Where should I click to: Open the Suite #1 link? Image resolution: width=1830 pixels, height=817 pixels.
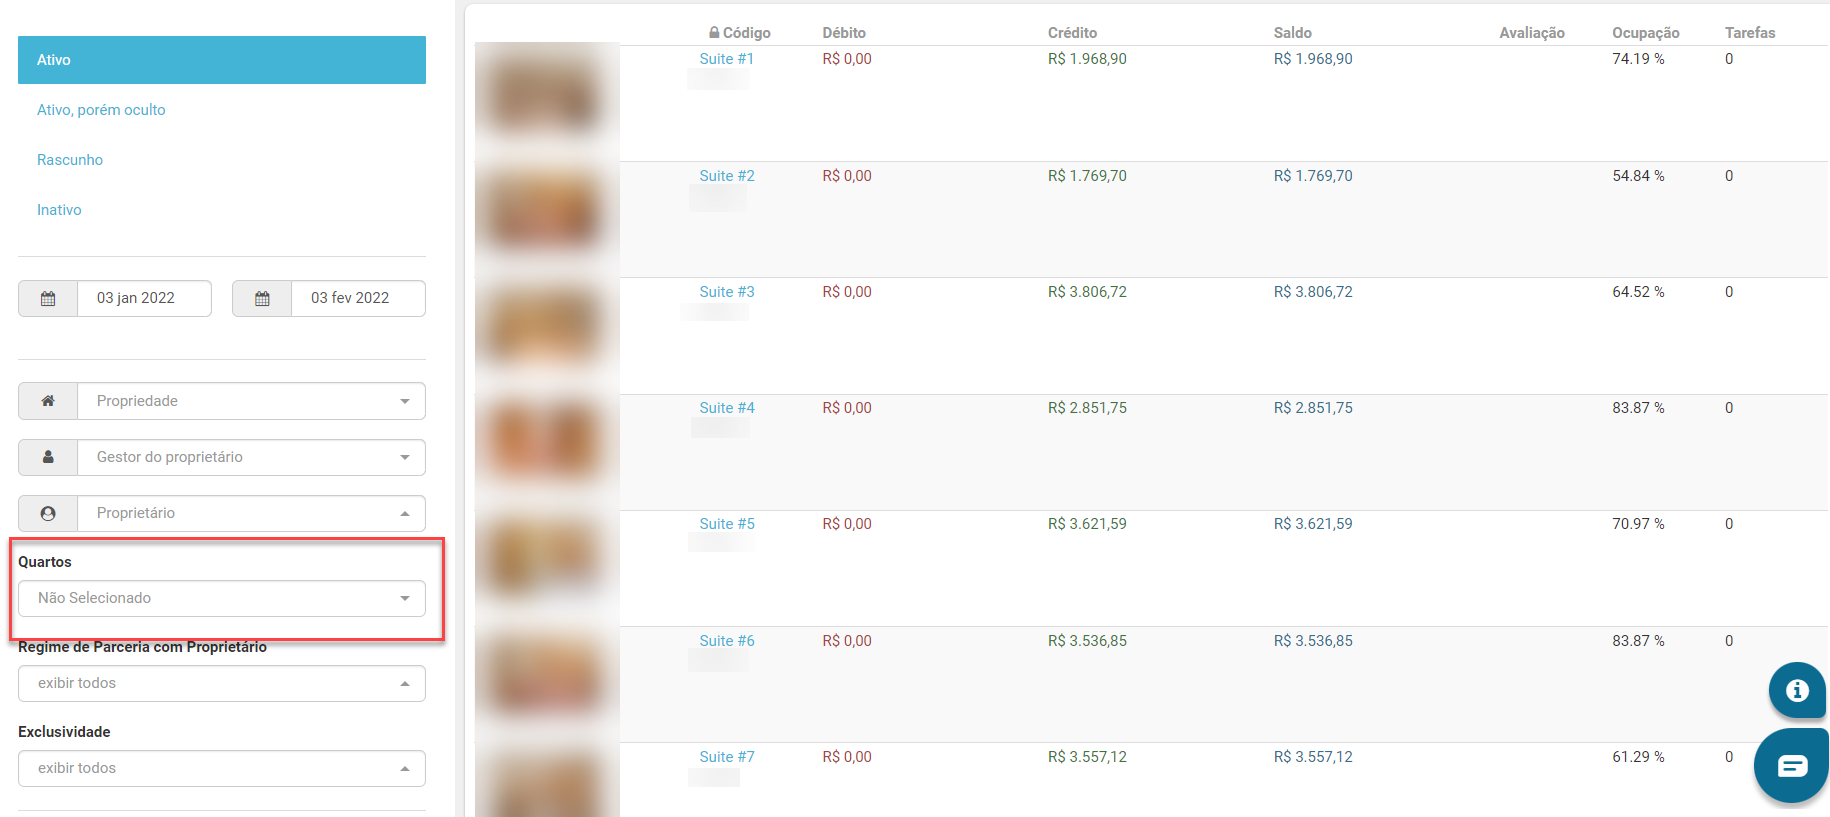[726, 59]
